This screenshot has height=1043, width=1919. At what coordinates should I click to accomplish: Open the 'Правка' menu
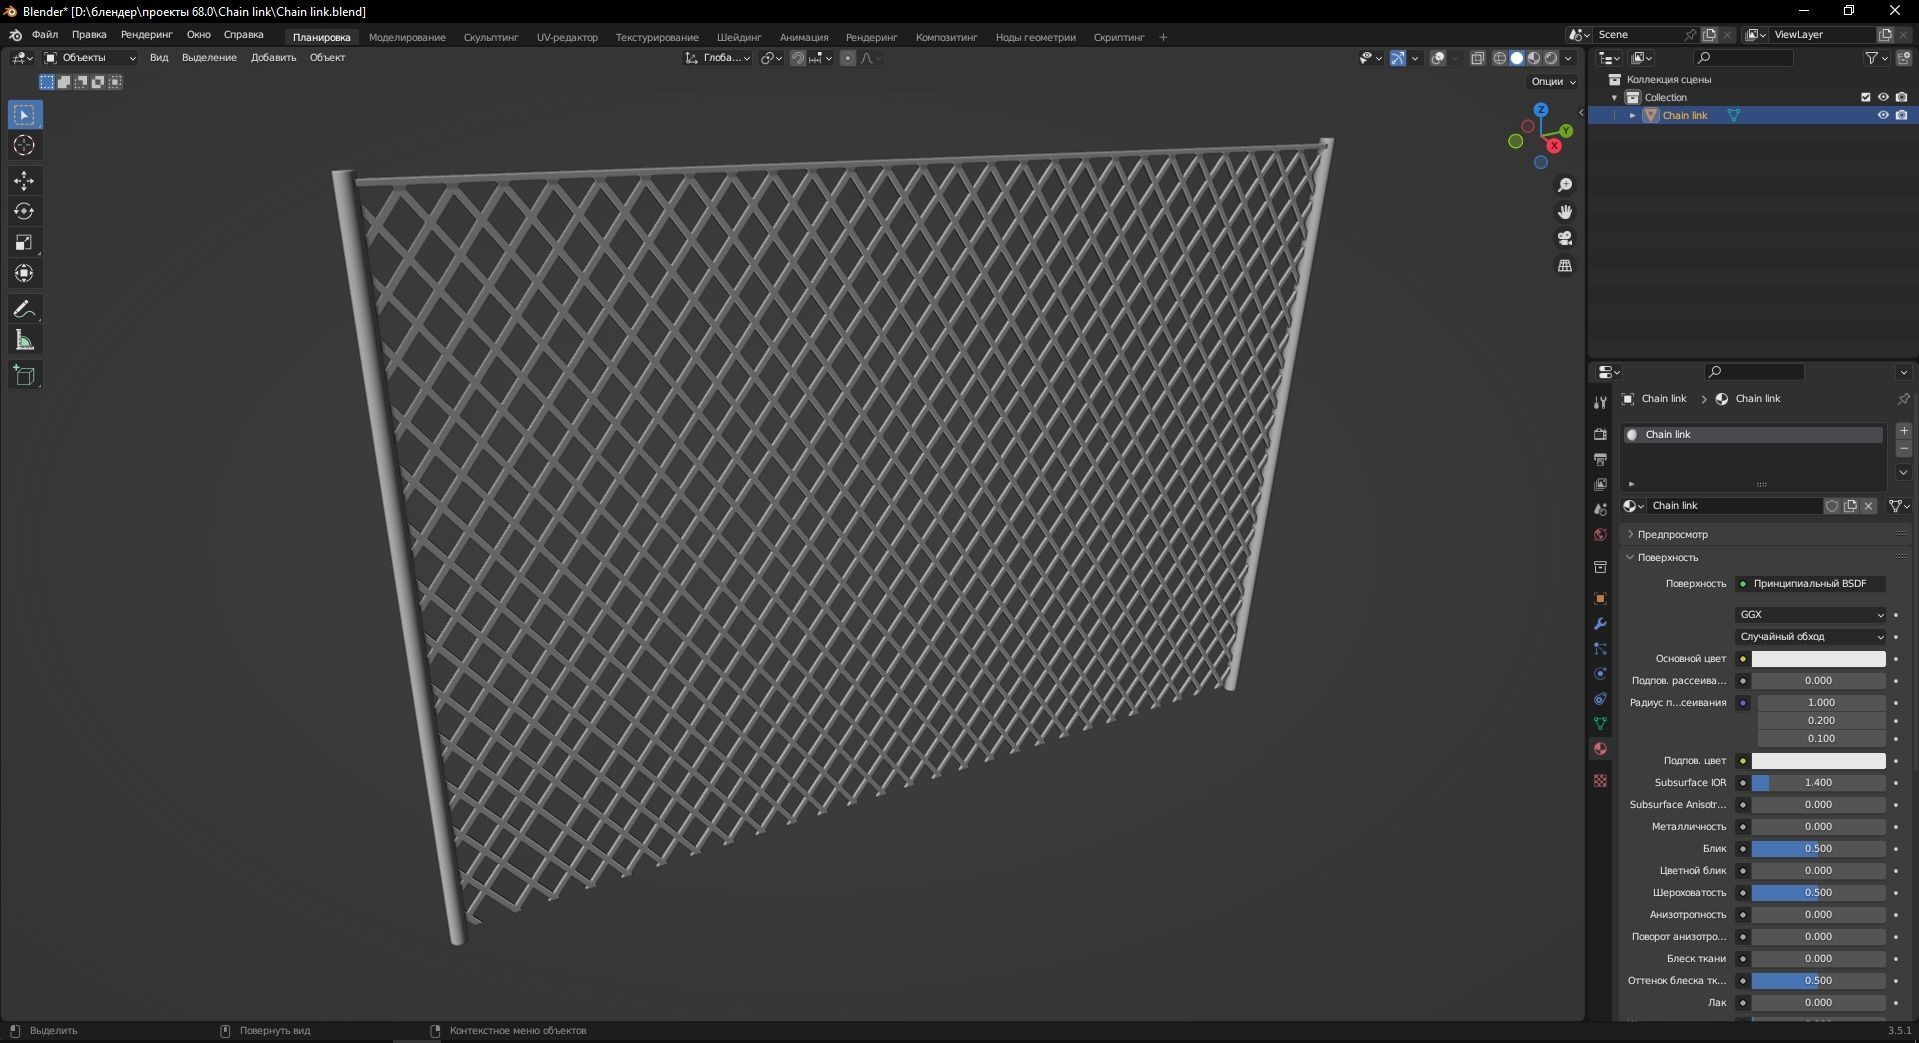89,35
